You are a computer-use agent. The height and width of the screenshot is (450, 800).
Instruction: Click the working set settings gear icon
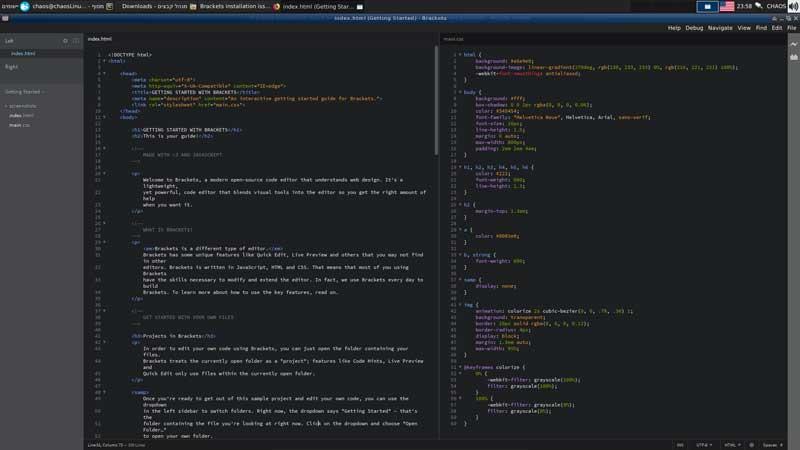[x=65, y=41]
